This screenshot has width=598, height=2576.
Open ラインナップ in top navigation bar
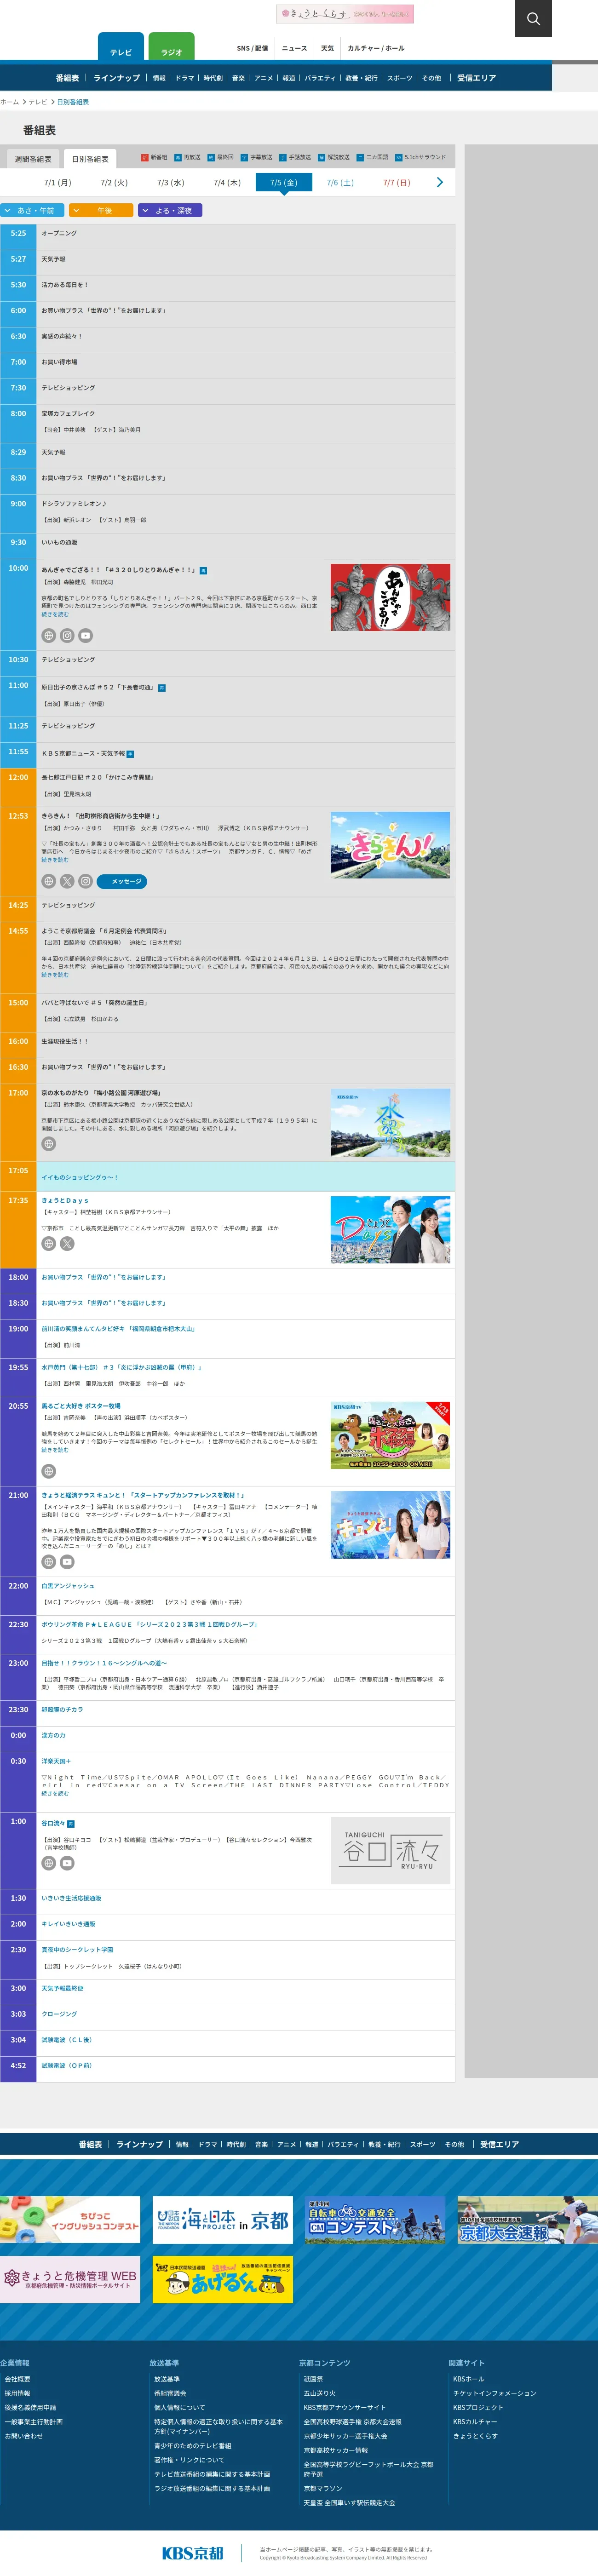pos(117,78)
